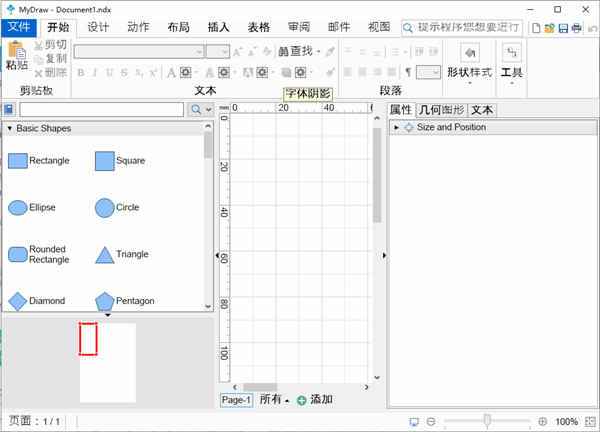Click the zoom in plus icon
The height and width of the screenshot is (432, 600).
click(542, 422)
